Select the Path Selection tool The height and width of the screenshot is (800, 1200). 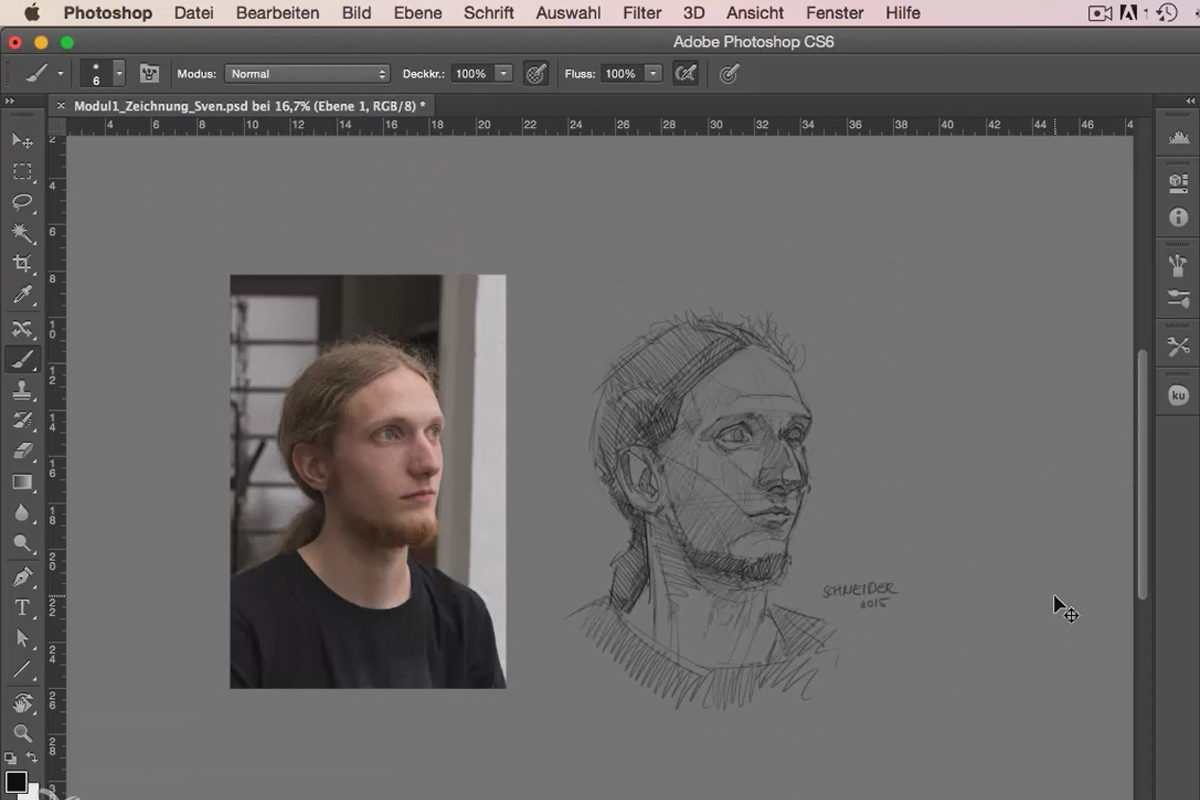click(x=22, y=638)
